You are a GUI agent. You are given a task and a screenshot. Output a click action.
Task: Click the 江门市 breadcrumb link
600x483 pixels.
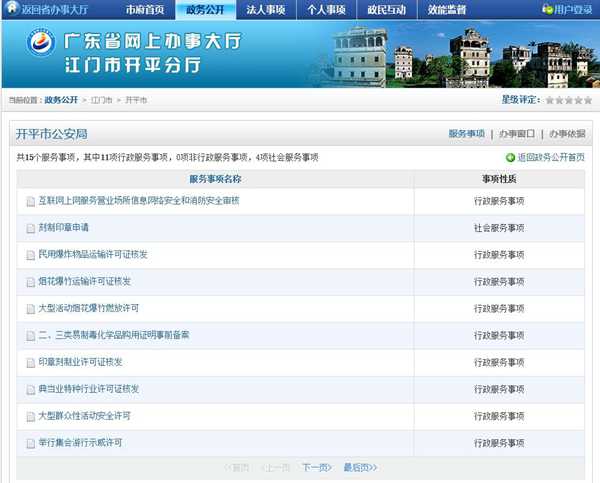[x=102, y=100]
